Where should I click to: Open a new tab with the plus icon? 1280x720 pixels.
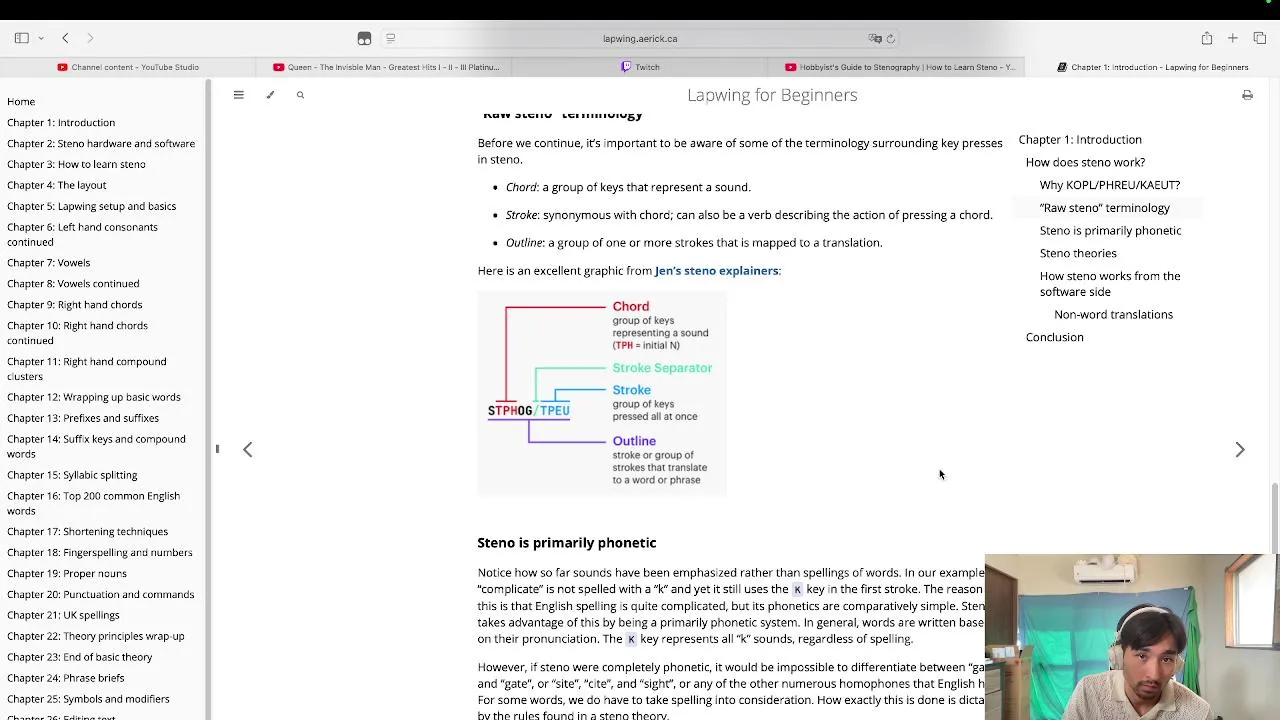pyautogui.click(x=1233, y=38)
